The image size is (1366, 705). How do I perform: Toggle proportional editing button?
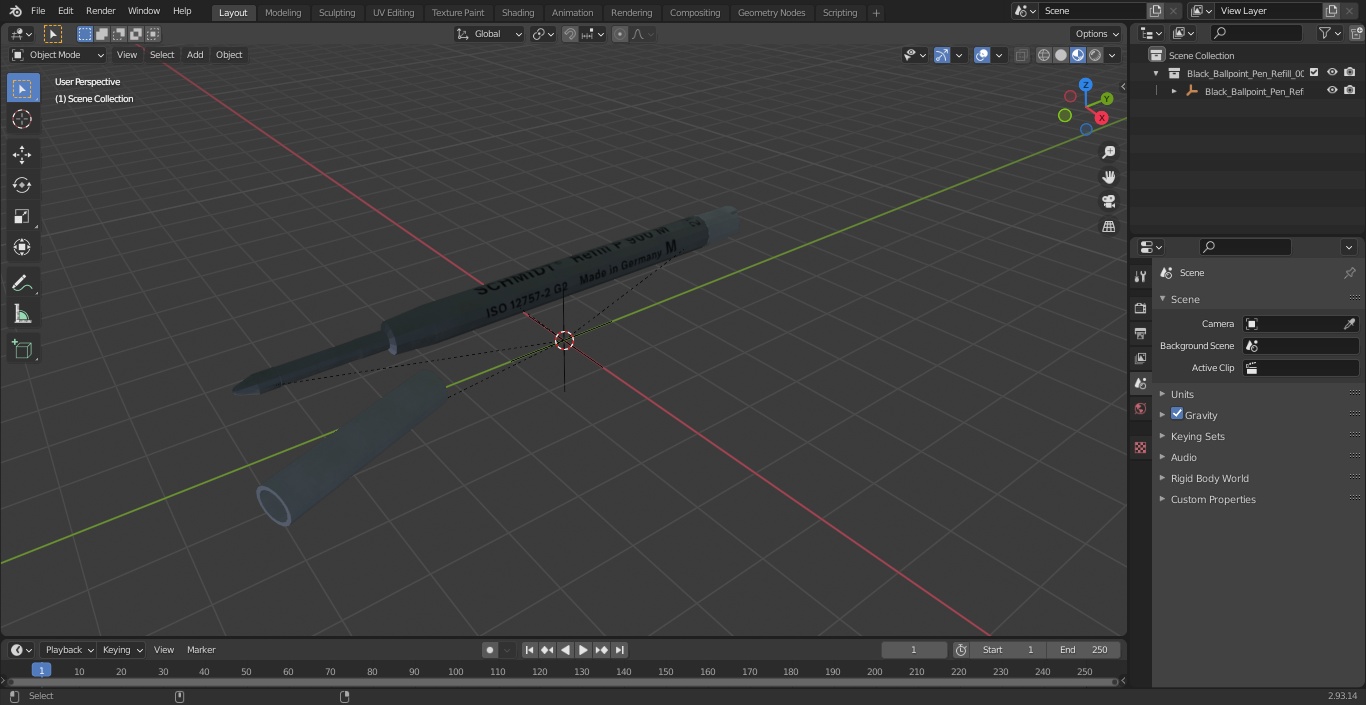(620, 34)
